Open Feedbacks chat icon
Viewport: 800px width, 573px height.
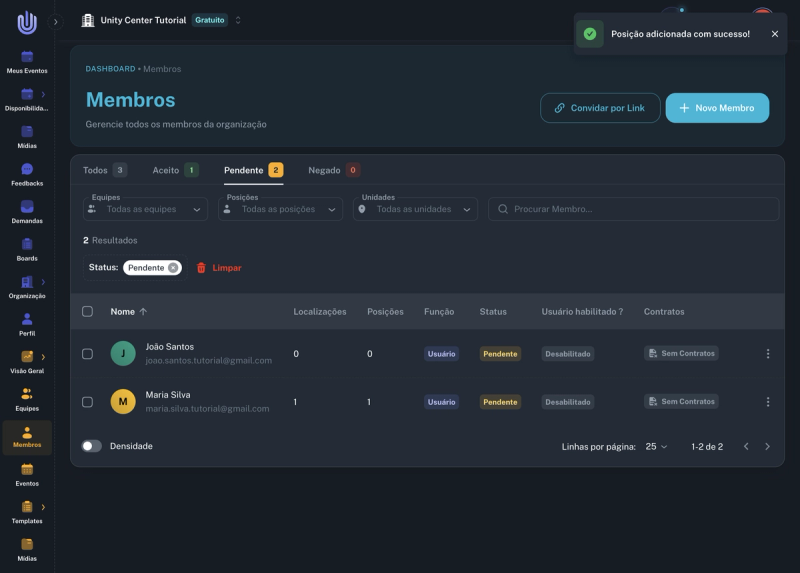27,169
